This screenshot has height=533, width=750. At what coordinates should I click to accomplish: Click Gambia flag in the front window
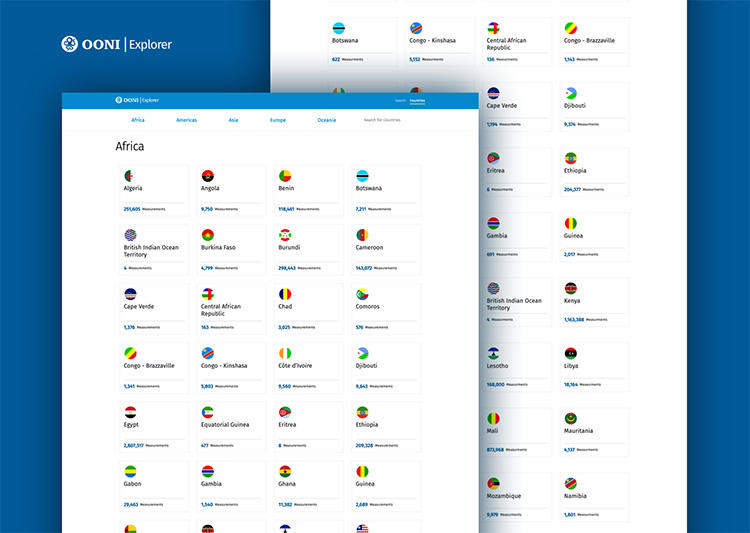[208, 471]
